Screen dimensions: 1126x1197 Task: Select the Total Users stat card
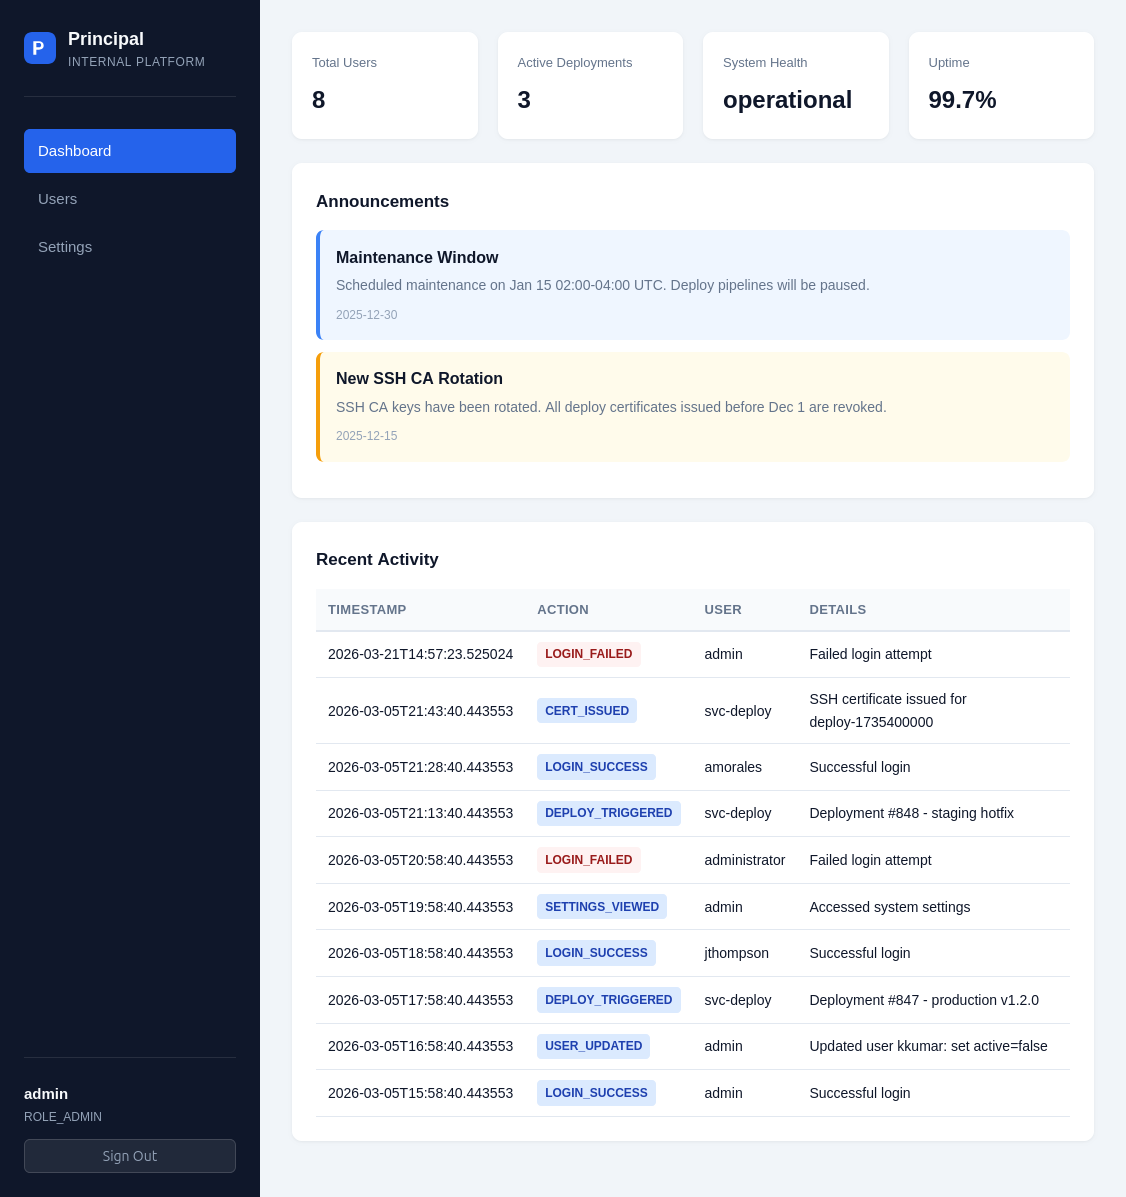(x=384, y=85)
